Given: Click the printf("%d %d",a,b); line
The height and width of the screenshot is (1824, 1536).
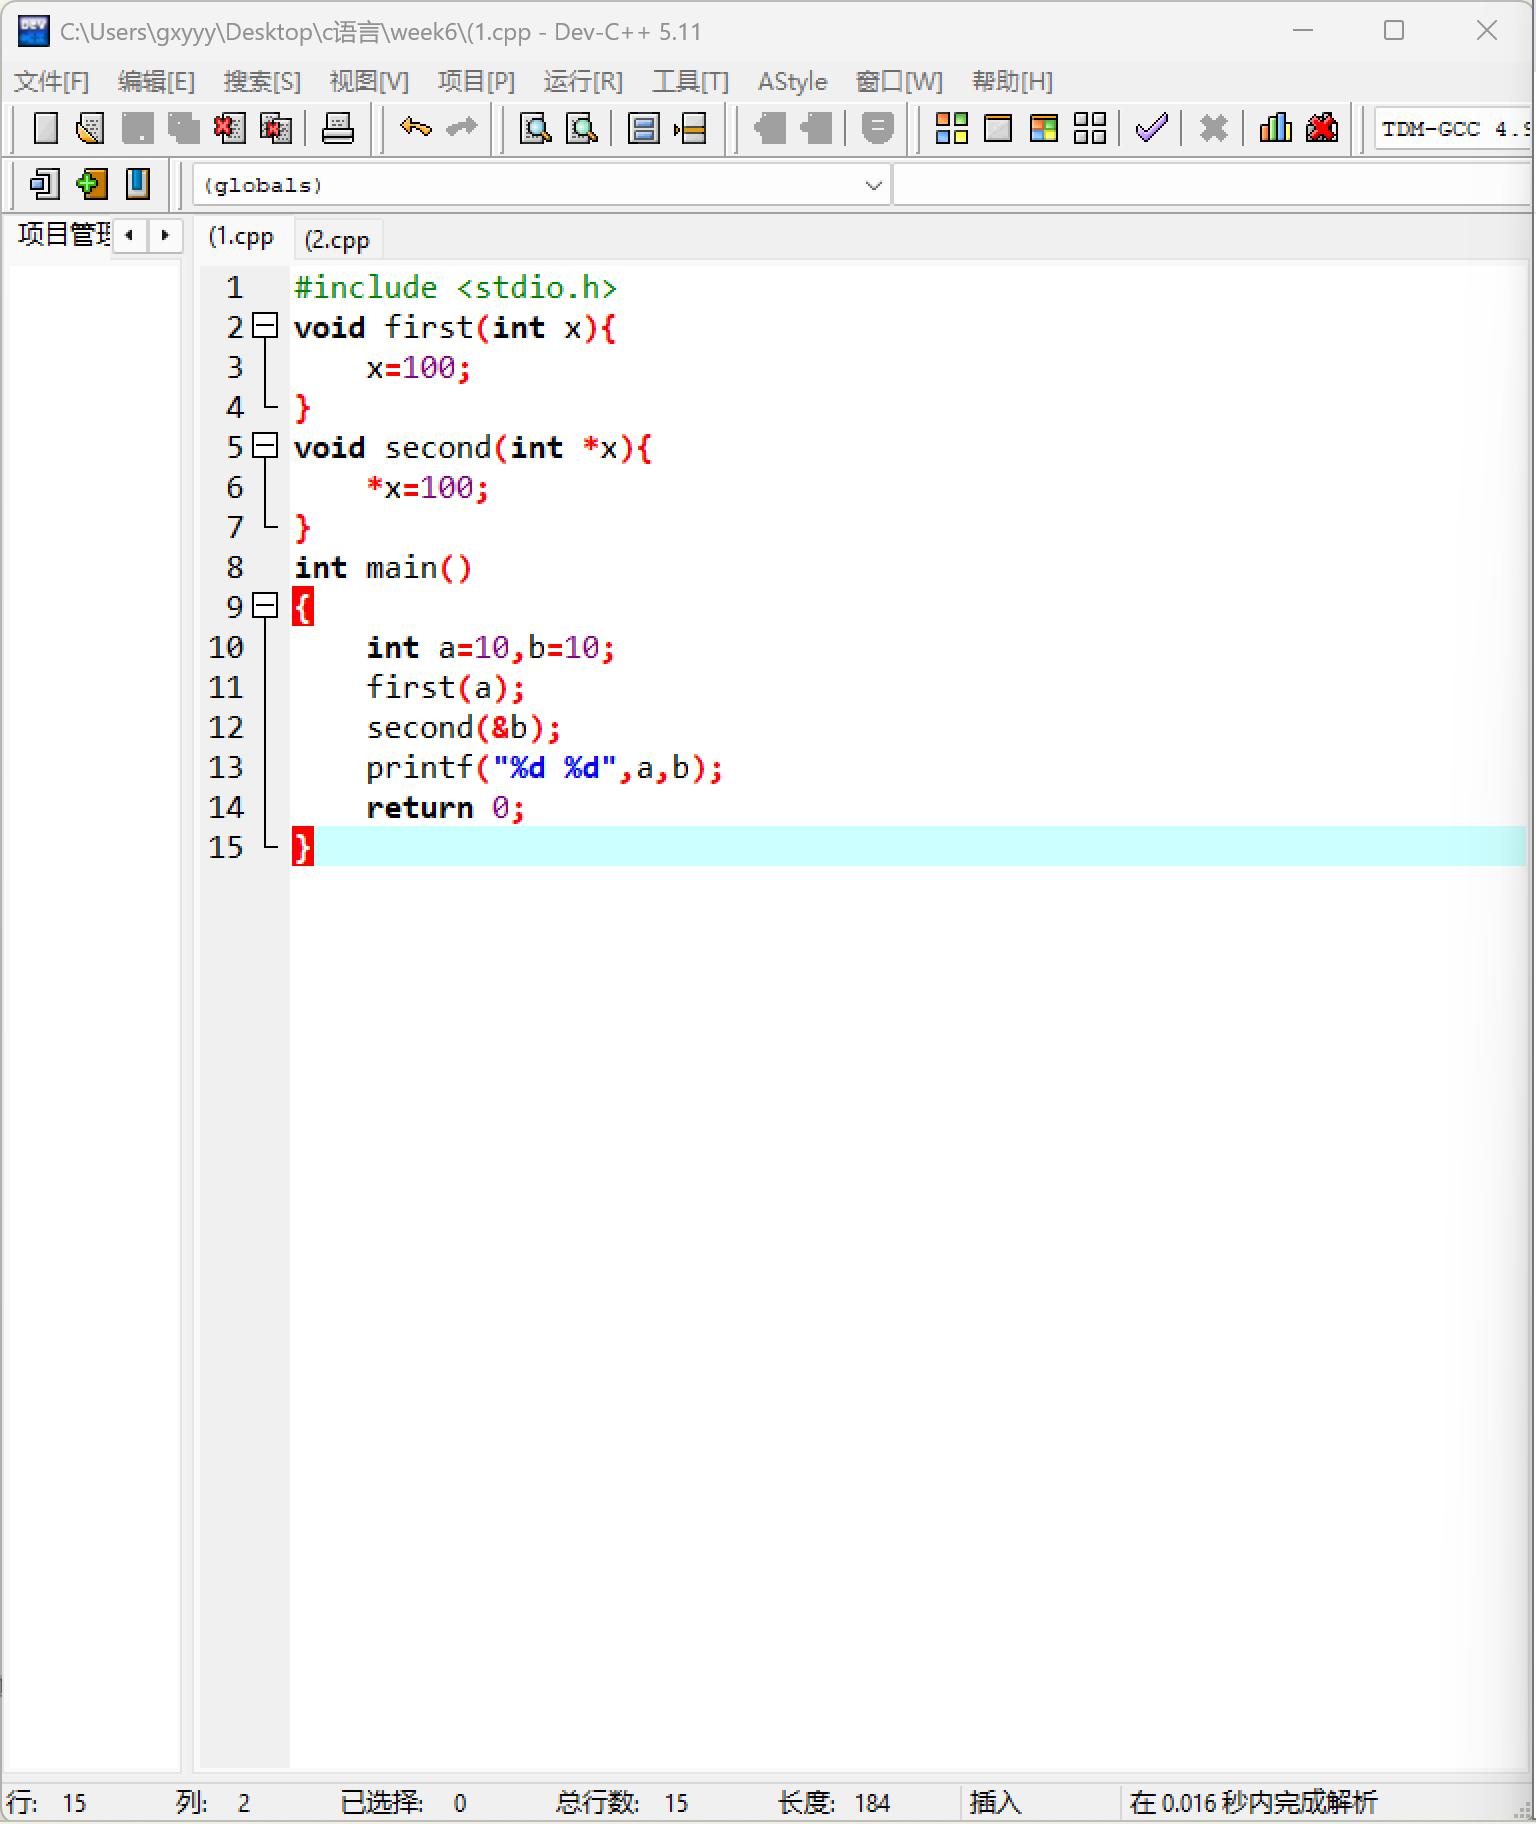Looking at the screenshot, I should coord(543,767).
